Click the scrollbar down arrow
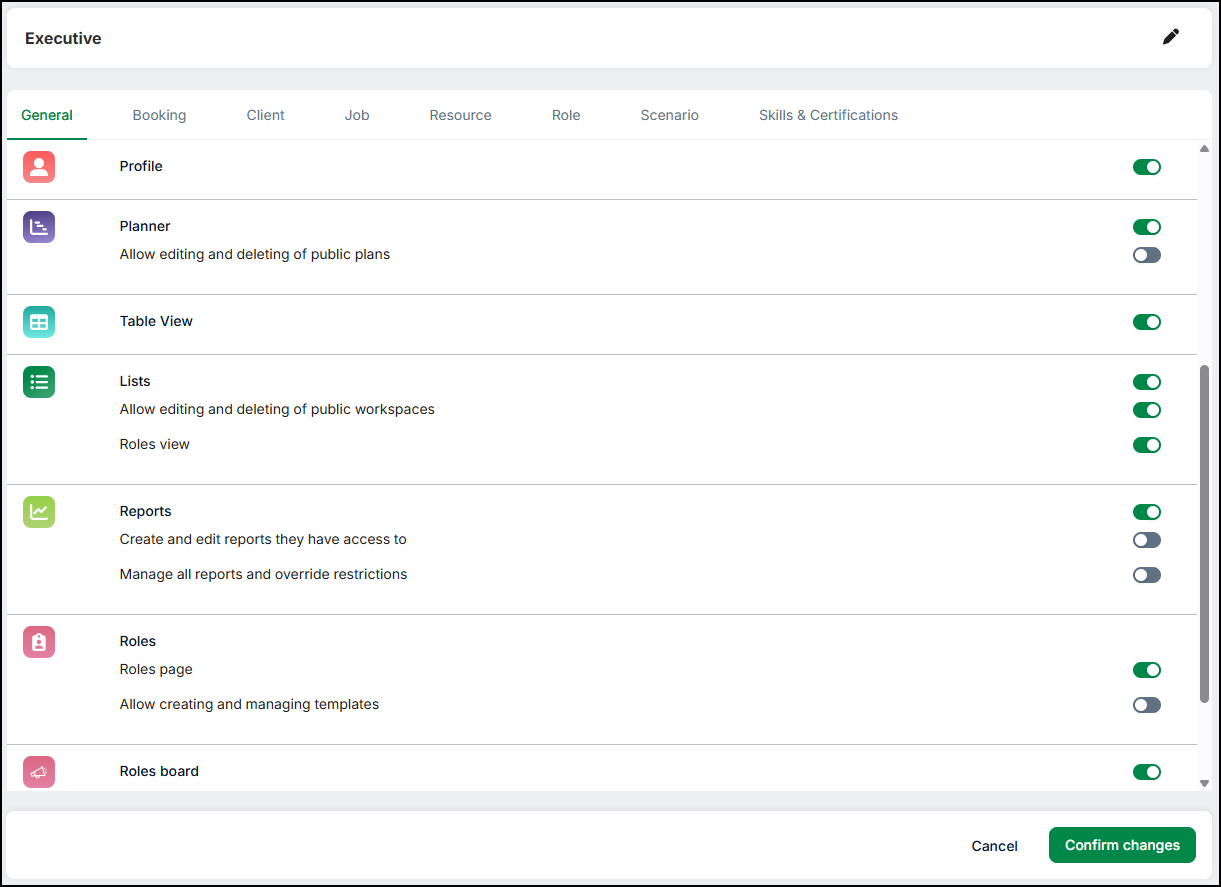The height and width of the screenshot is (887, 1221). click(1204, 783)
